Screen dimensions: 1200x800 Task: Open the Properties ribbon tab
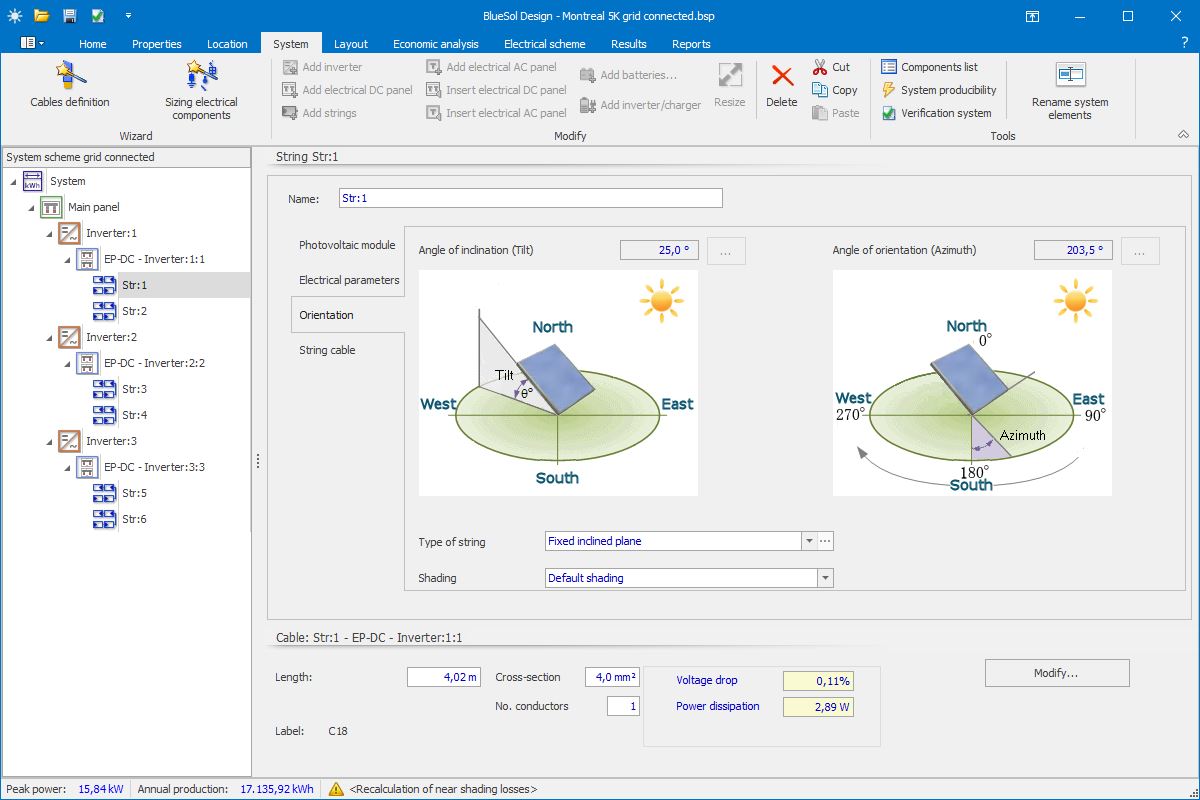157,43
